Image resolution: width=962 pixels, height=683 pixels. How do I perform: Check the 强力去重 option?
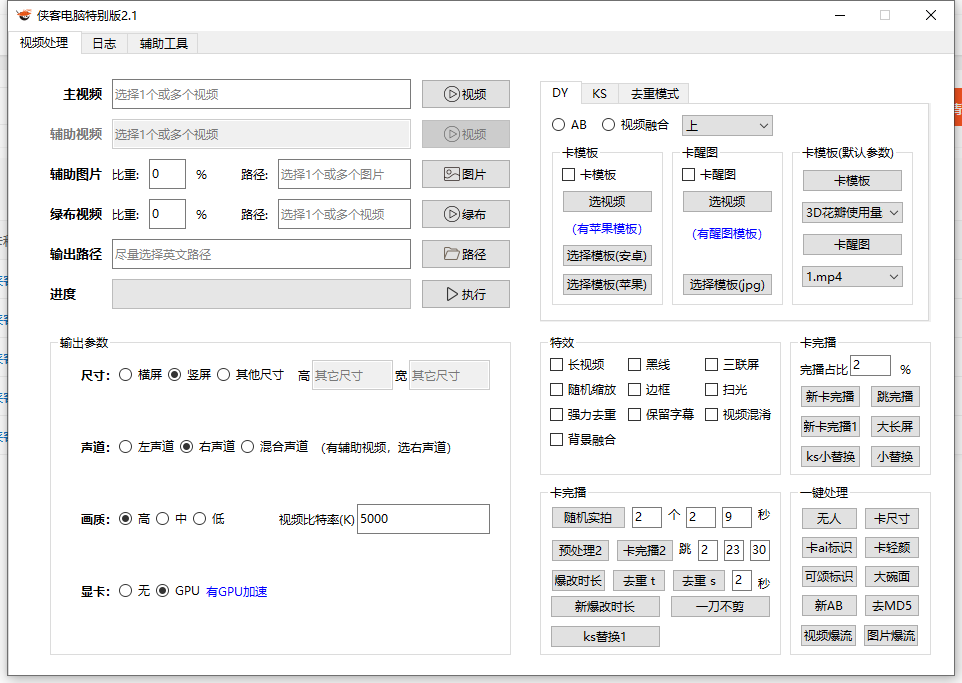click(x=557, y=414)
